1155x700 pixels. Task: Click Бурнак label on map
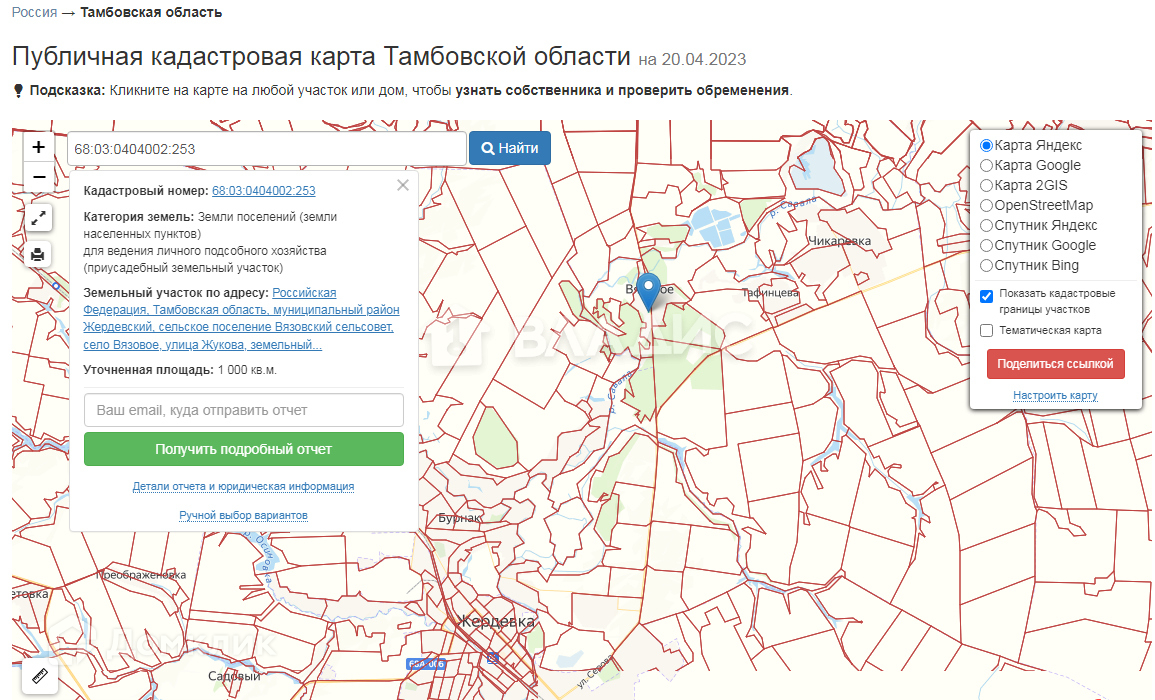459,518
